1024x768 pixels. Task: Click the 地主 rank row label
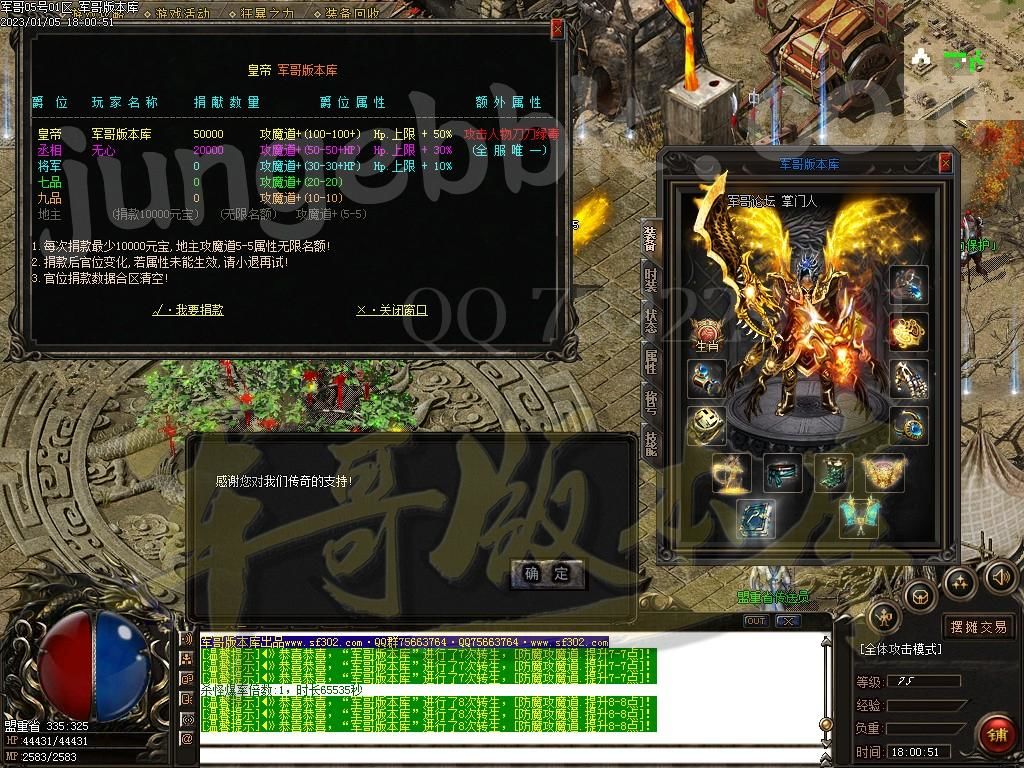49,214
